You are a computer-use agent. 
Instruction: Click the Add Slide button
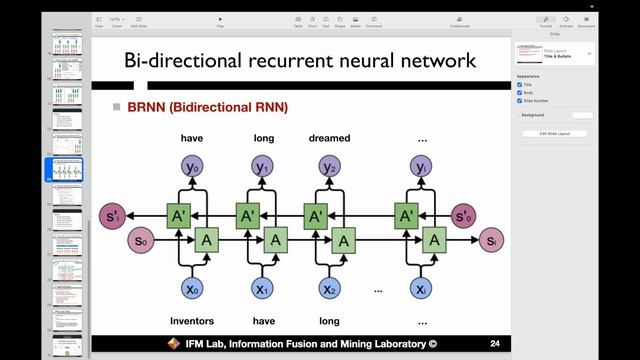(139, 22)
